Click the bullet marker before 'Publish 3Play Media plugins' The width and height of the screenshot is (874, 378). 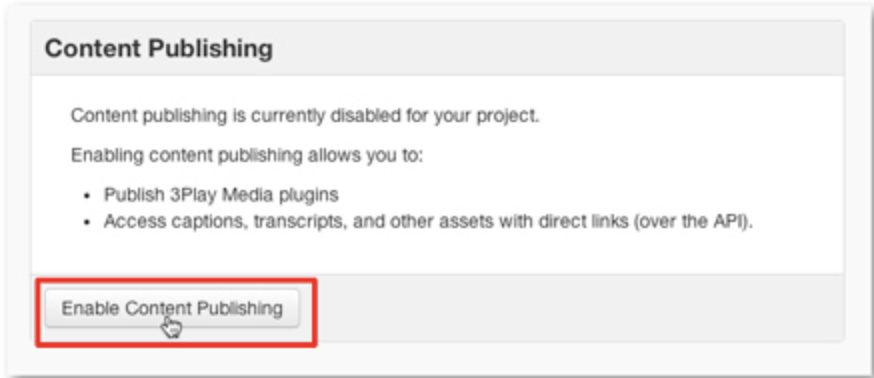[x=86, y=196]
